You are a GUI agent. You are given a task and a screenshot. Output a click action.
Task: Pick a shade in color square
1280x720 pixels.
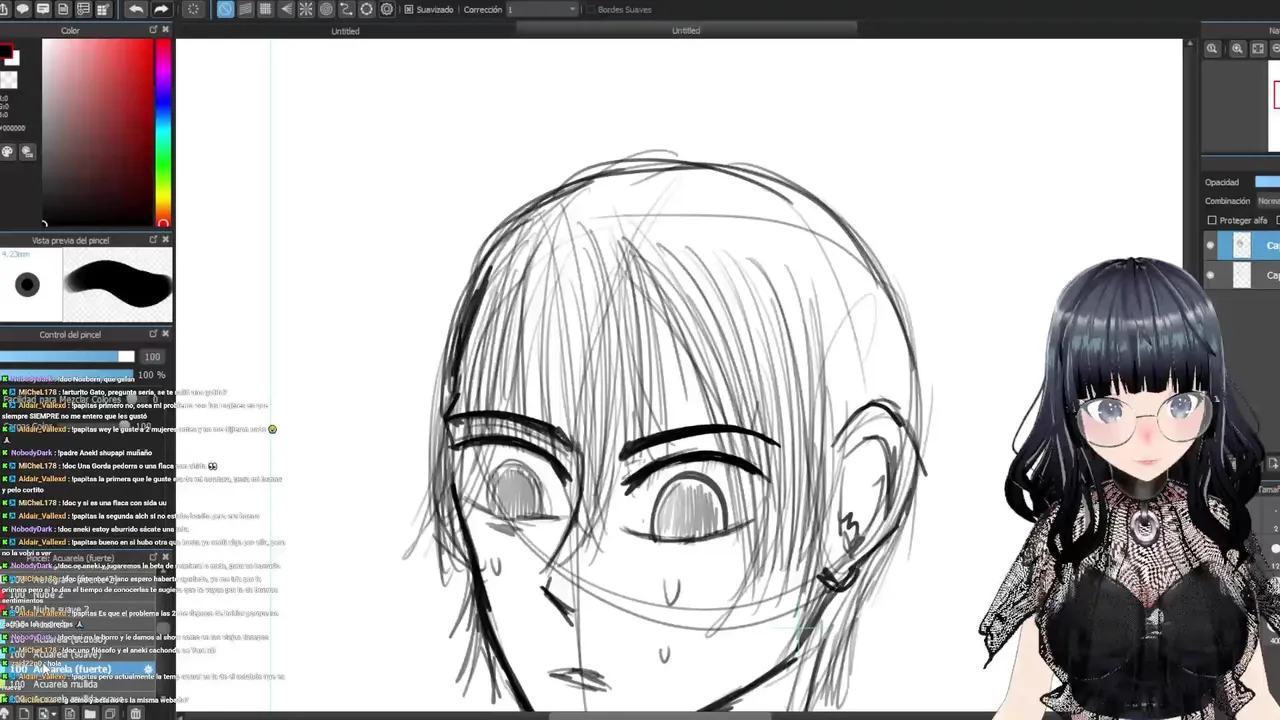98,133
